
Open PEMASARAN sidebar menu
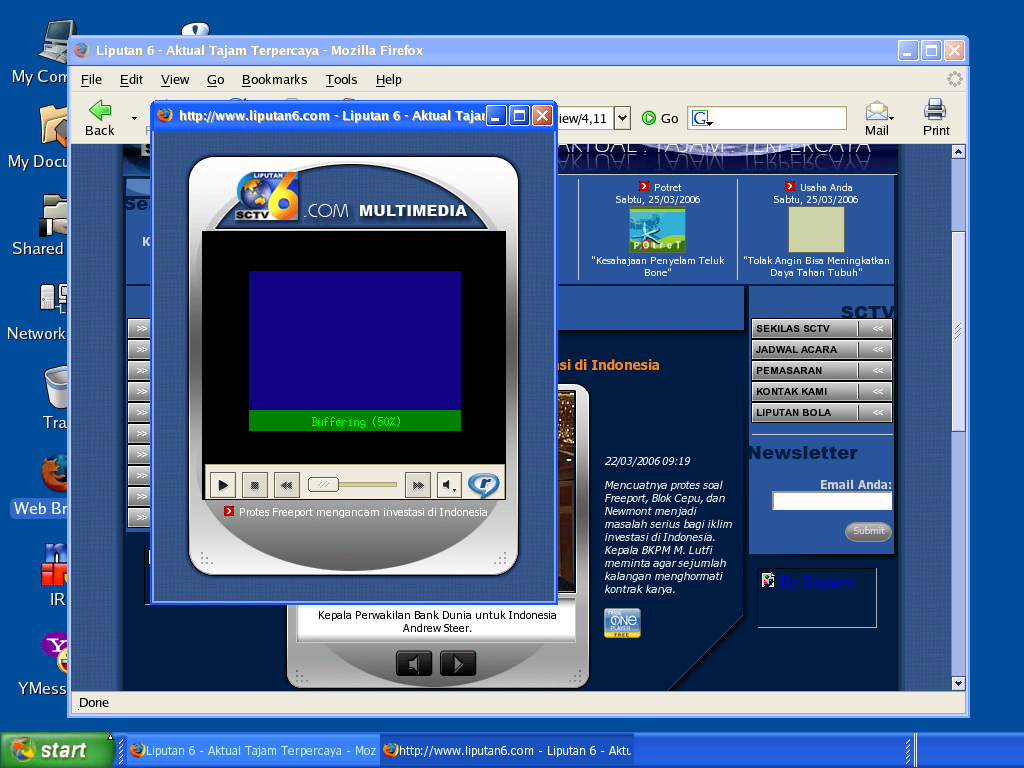point(822,370)
